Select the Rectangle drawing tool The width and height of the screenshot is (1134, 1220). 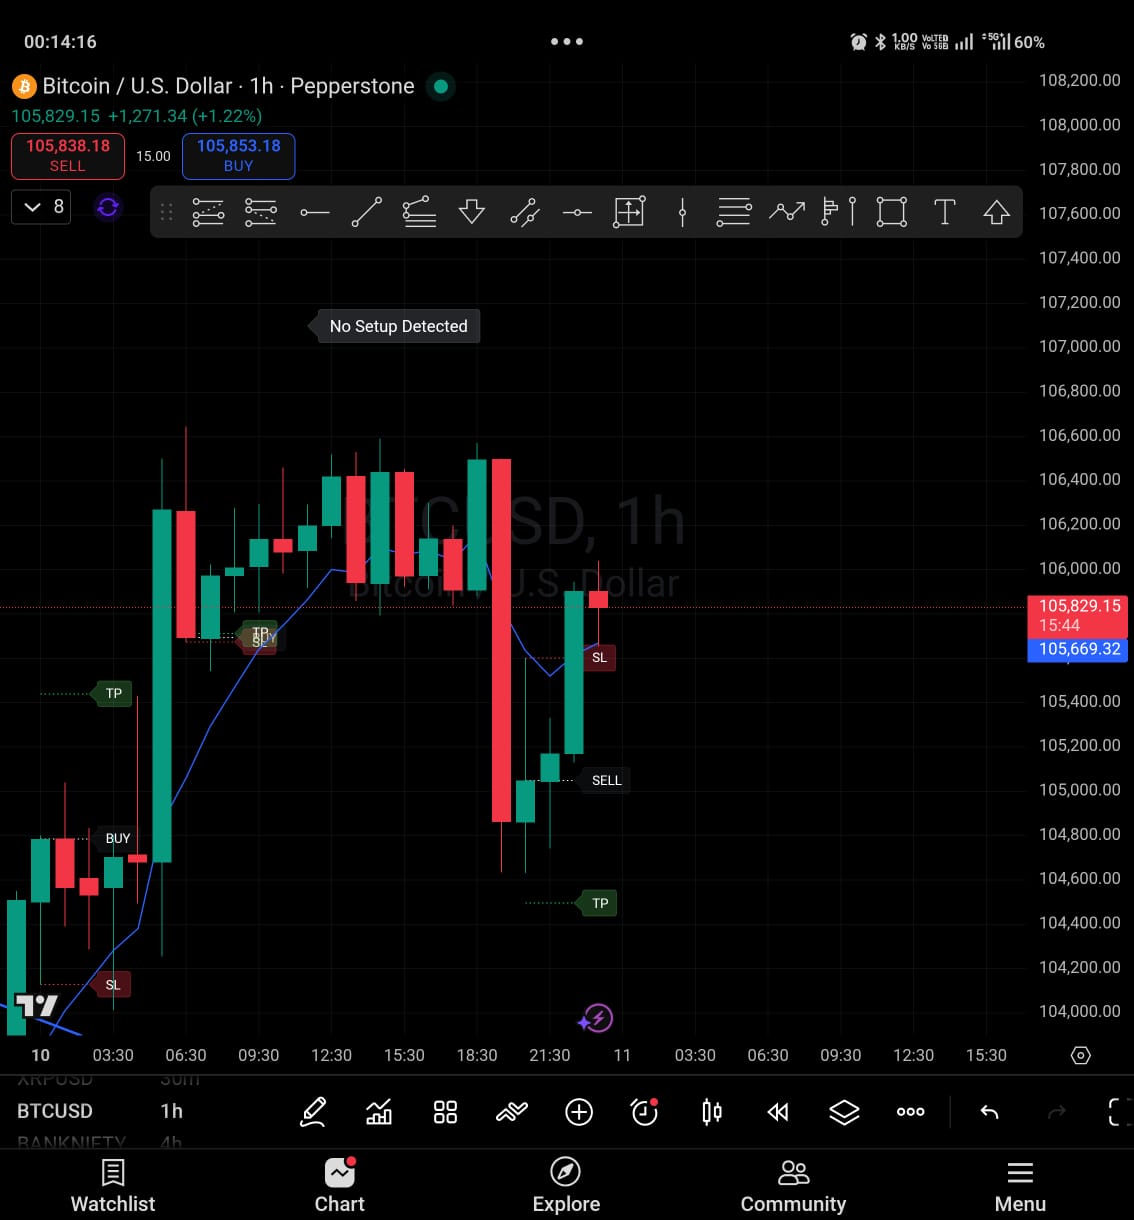pyautogui.click(x=891, y=212)
